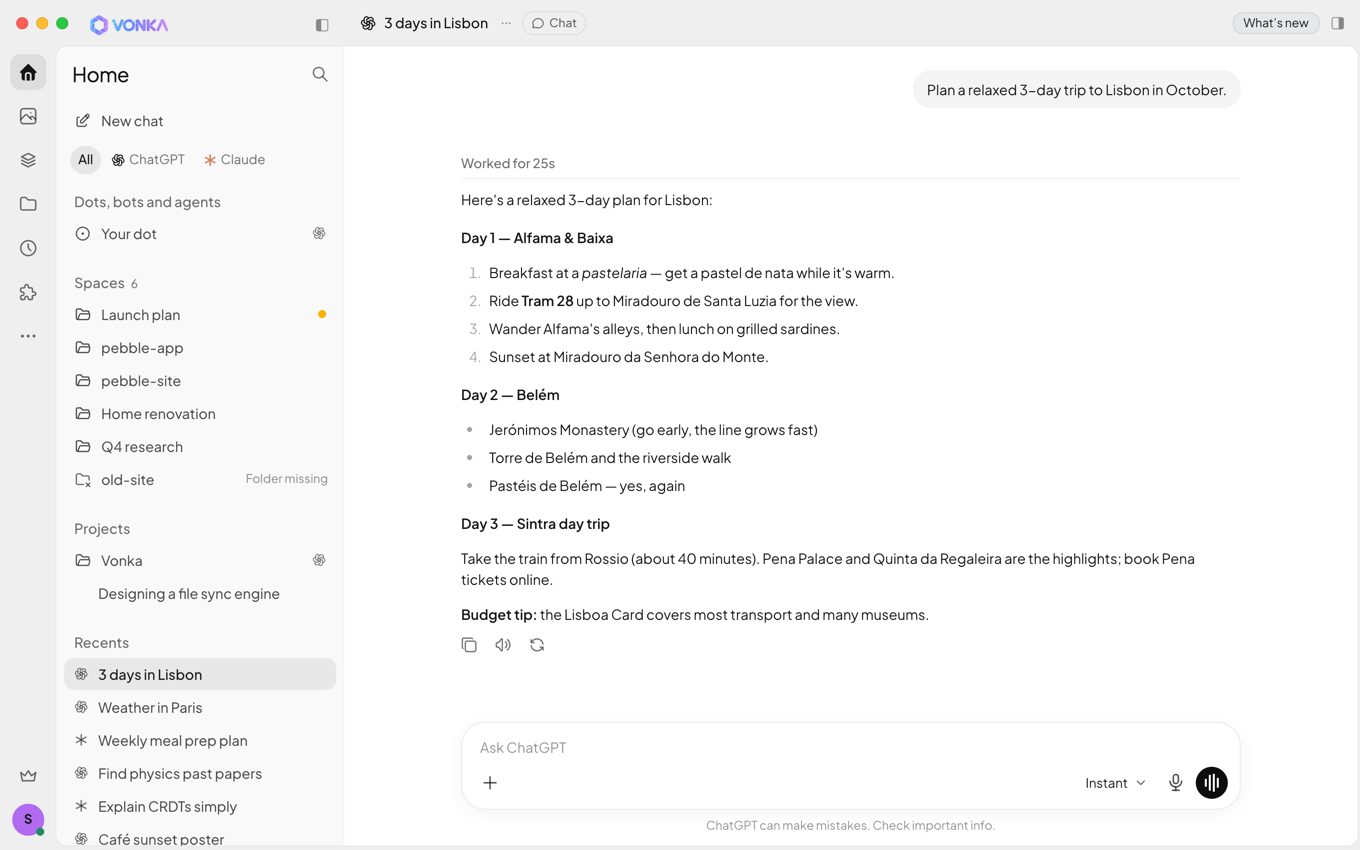
Task: Open the Q4 research space
Action: pos(200,447)
